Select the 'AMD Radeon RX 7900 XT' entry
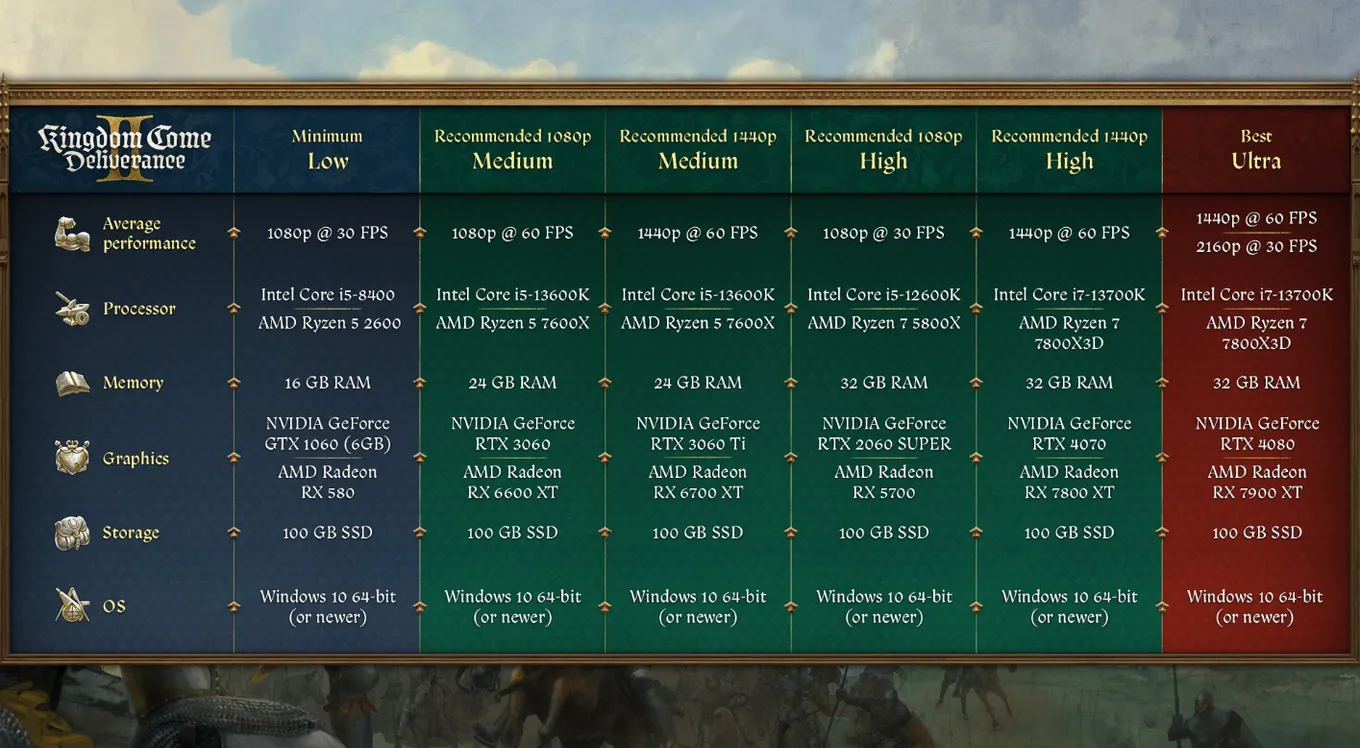This screenshot has height=748, width=1360. tap(1256, 482)
